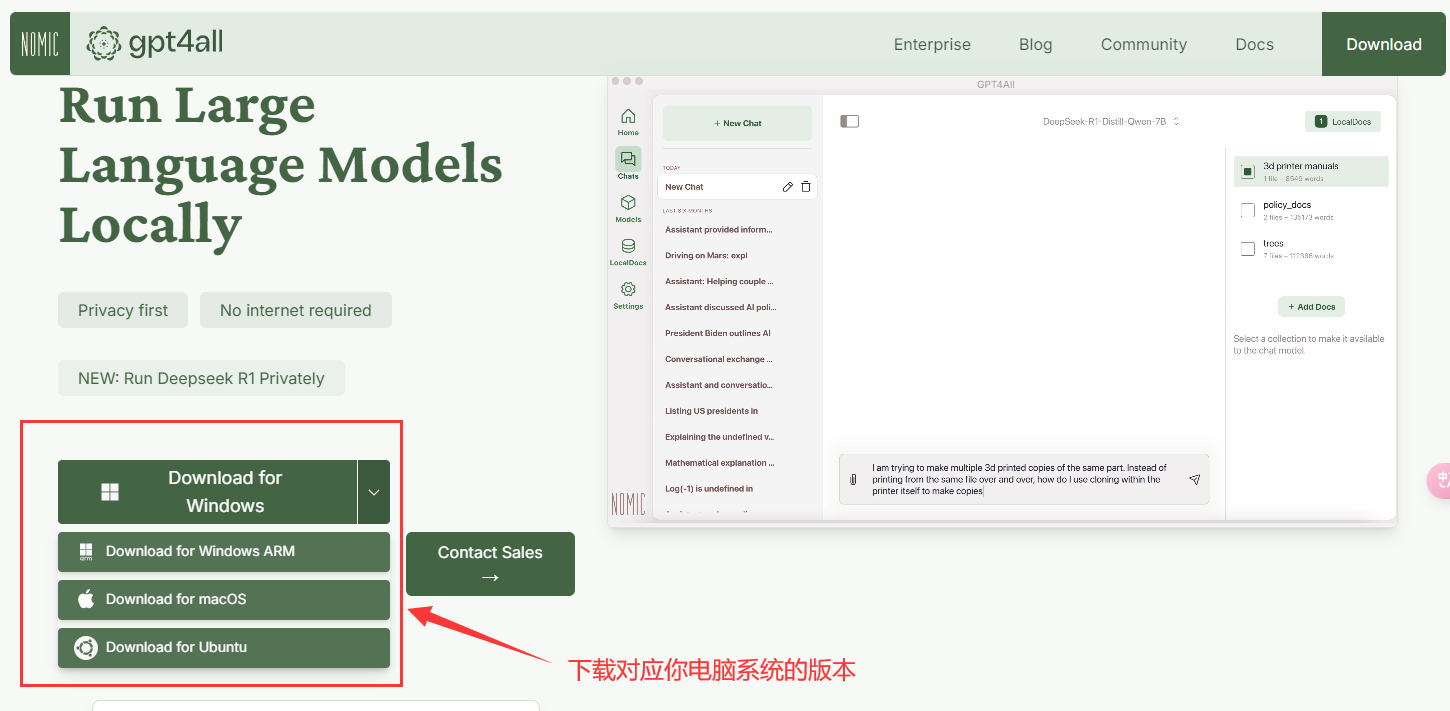
Task: Click the Contact Sales button
Action: [x=490, y=564]
